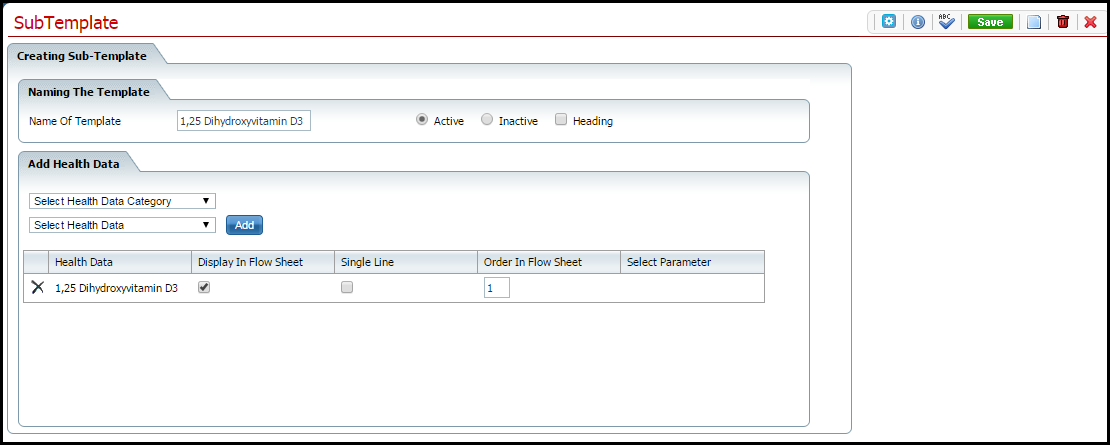Select the Inactive radio button
The height and width of the screenshot is (445, 1110).
coord(487,120)
